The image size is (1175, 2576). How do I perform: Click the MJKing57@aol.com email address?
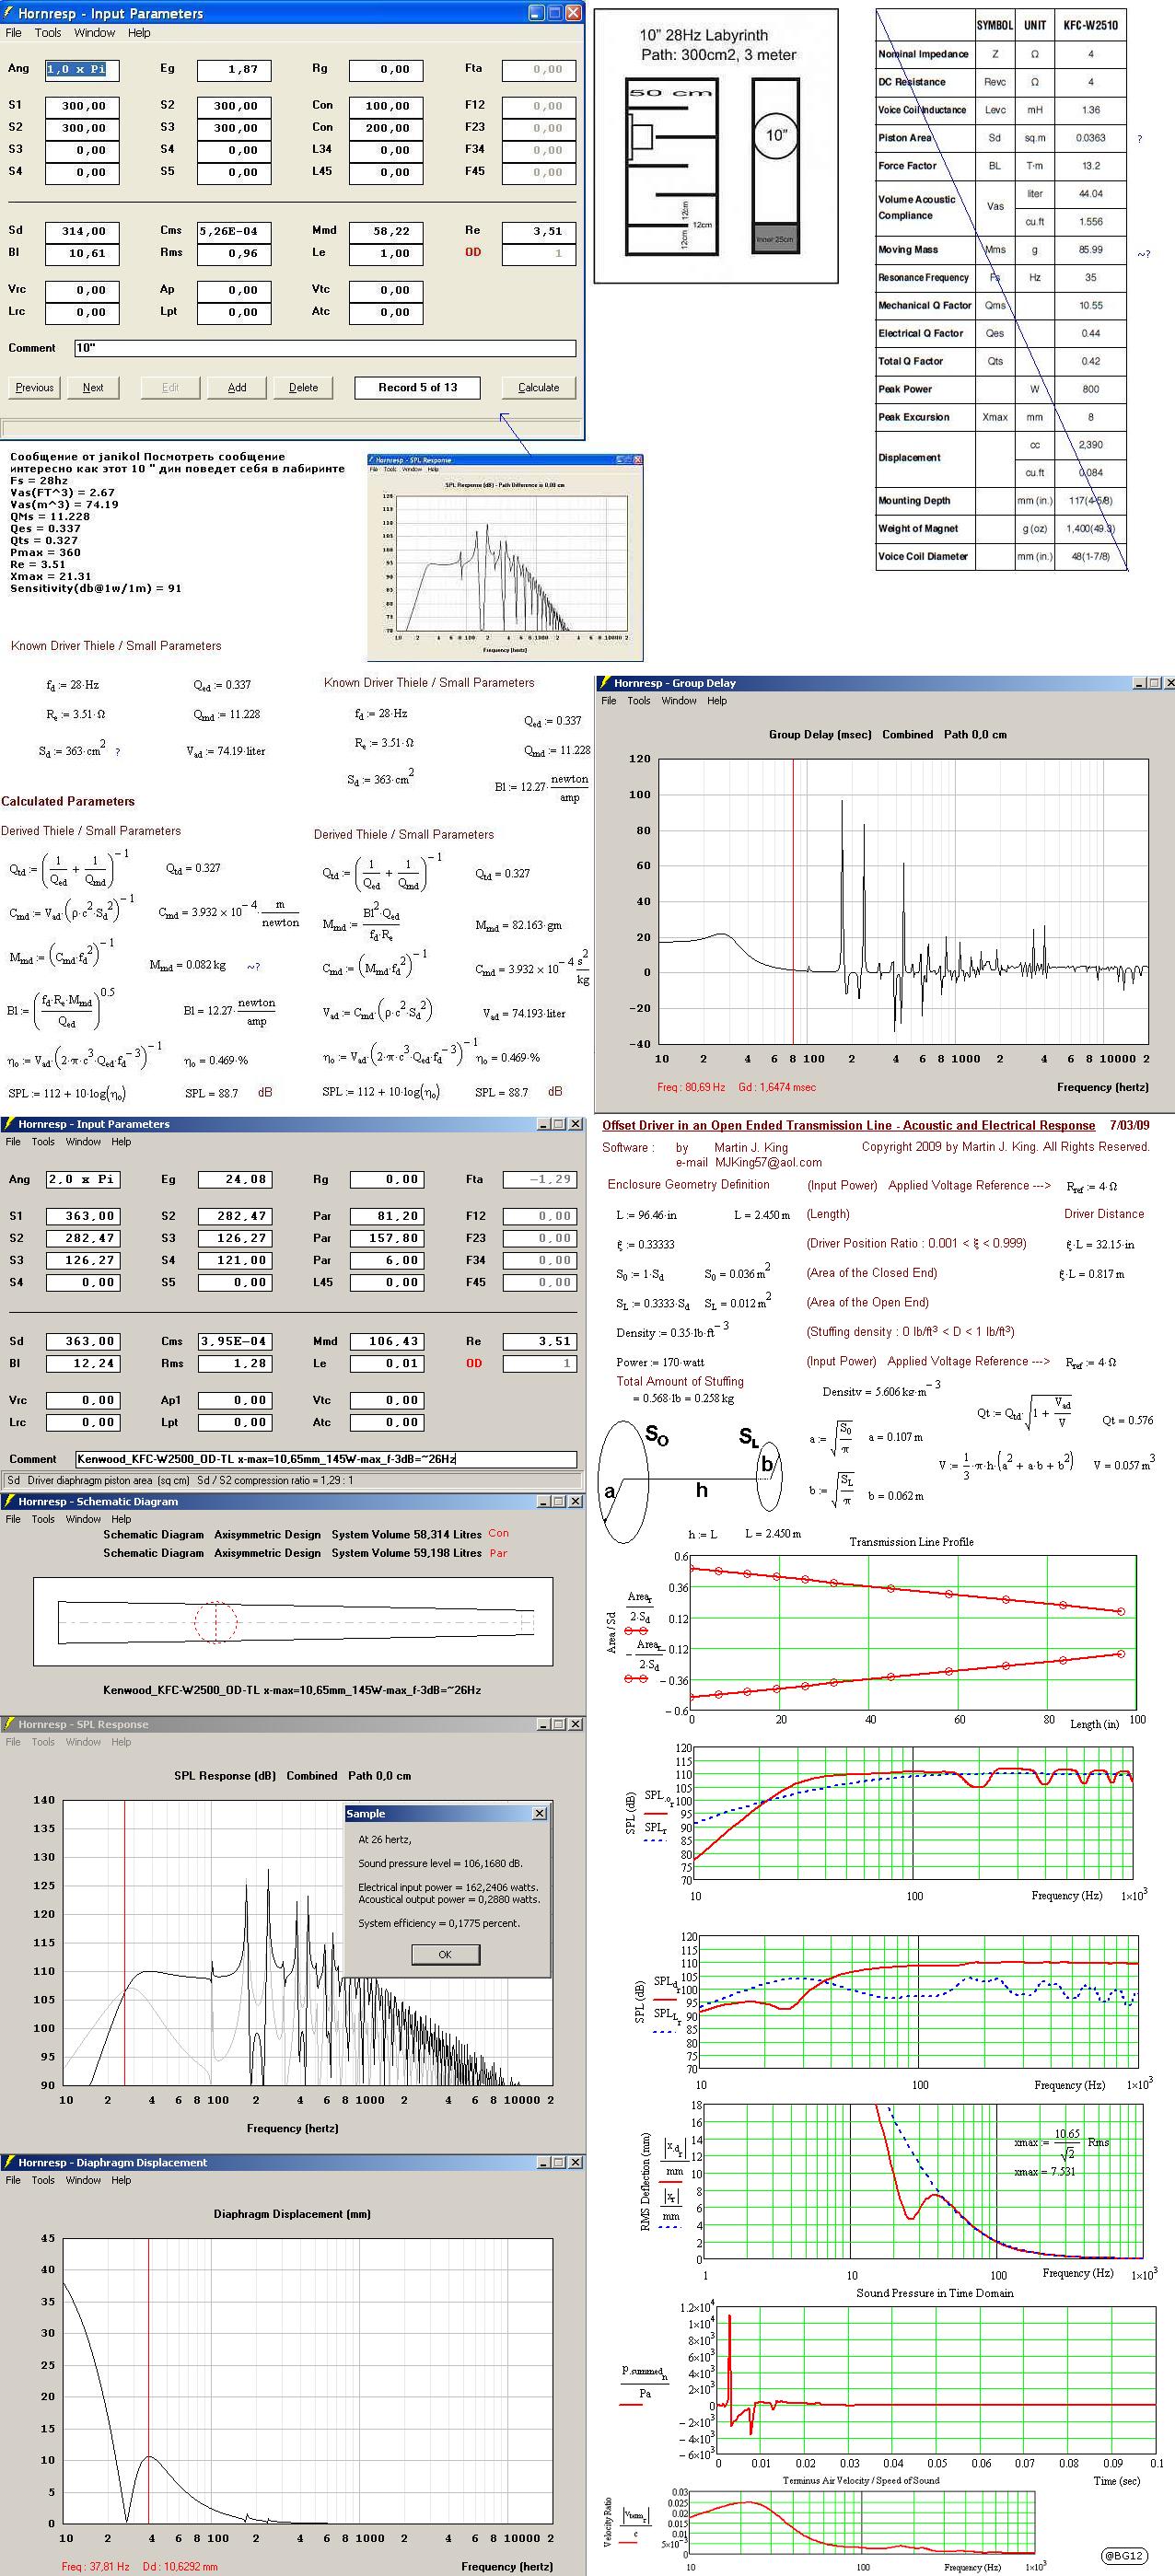768,1162
